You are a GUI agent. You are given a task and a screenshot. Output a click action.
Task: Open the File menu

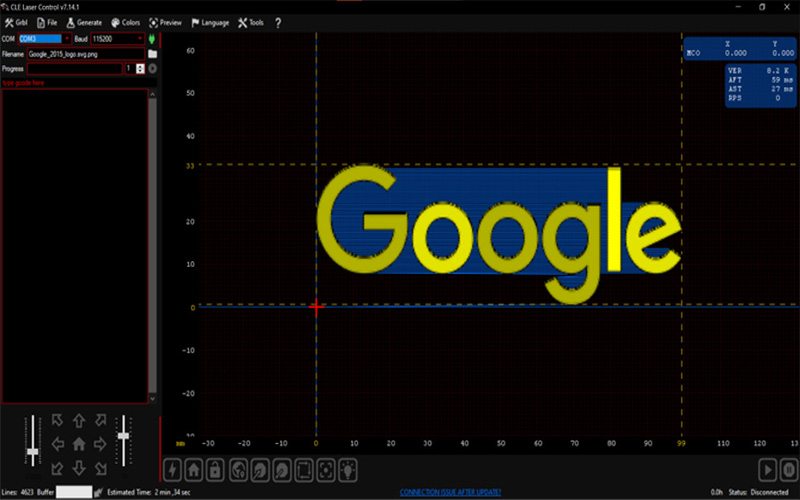pos(46,22)
